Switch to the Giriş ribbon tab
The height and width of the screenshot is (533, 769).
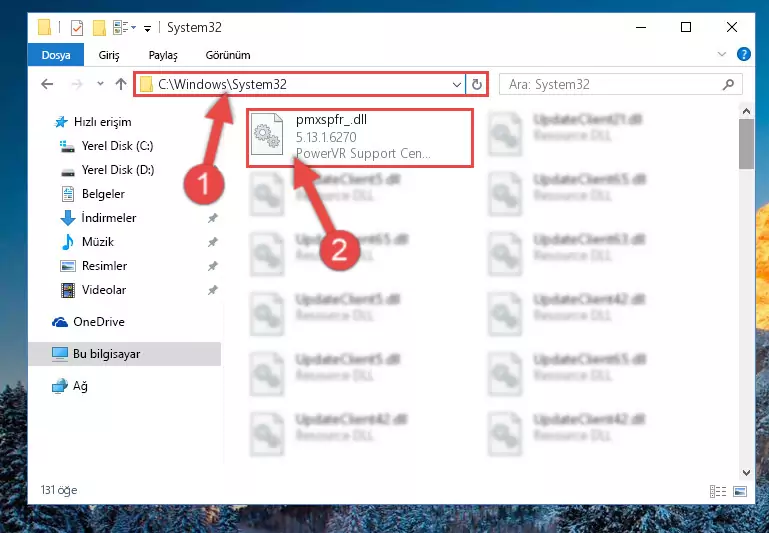coord(109,55)
